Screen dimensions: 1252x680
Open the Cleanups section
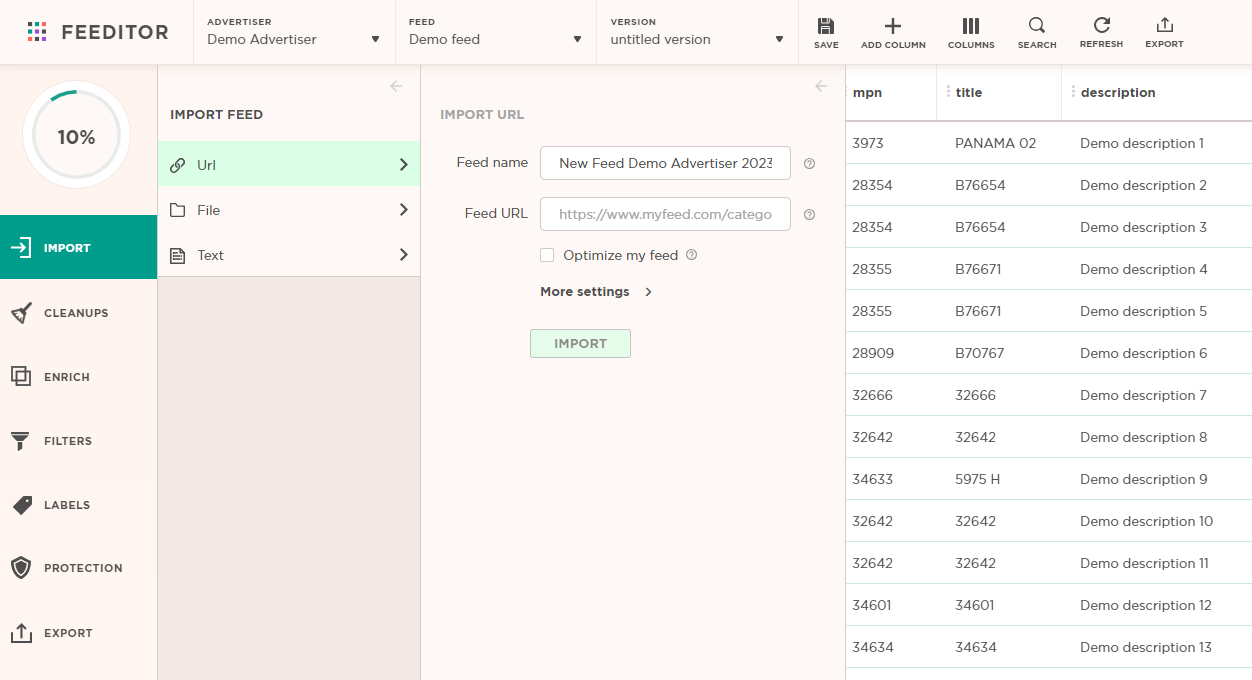[x=79, y=313]
